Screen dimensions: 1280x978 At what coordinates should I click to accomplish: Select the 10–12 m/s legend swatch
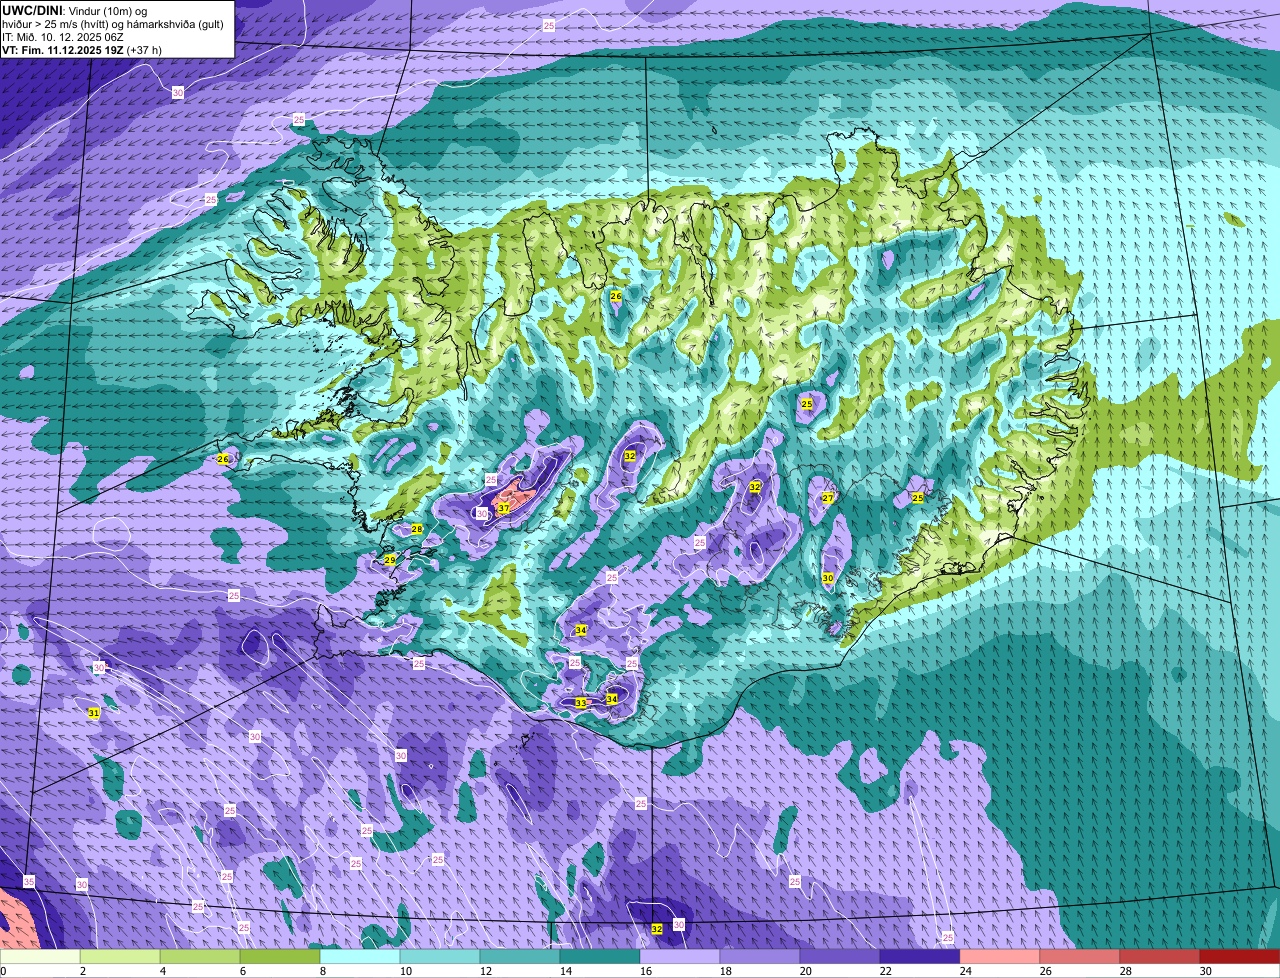(440, 956)
